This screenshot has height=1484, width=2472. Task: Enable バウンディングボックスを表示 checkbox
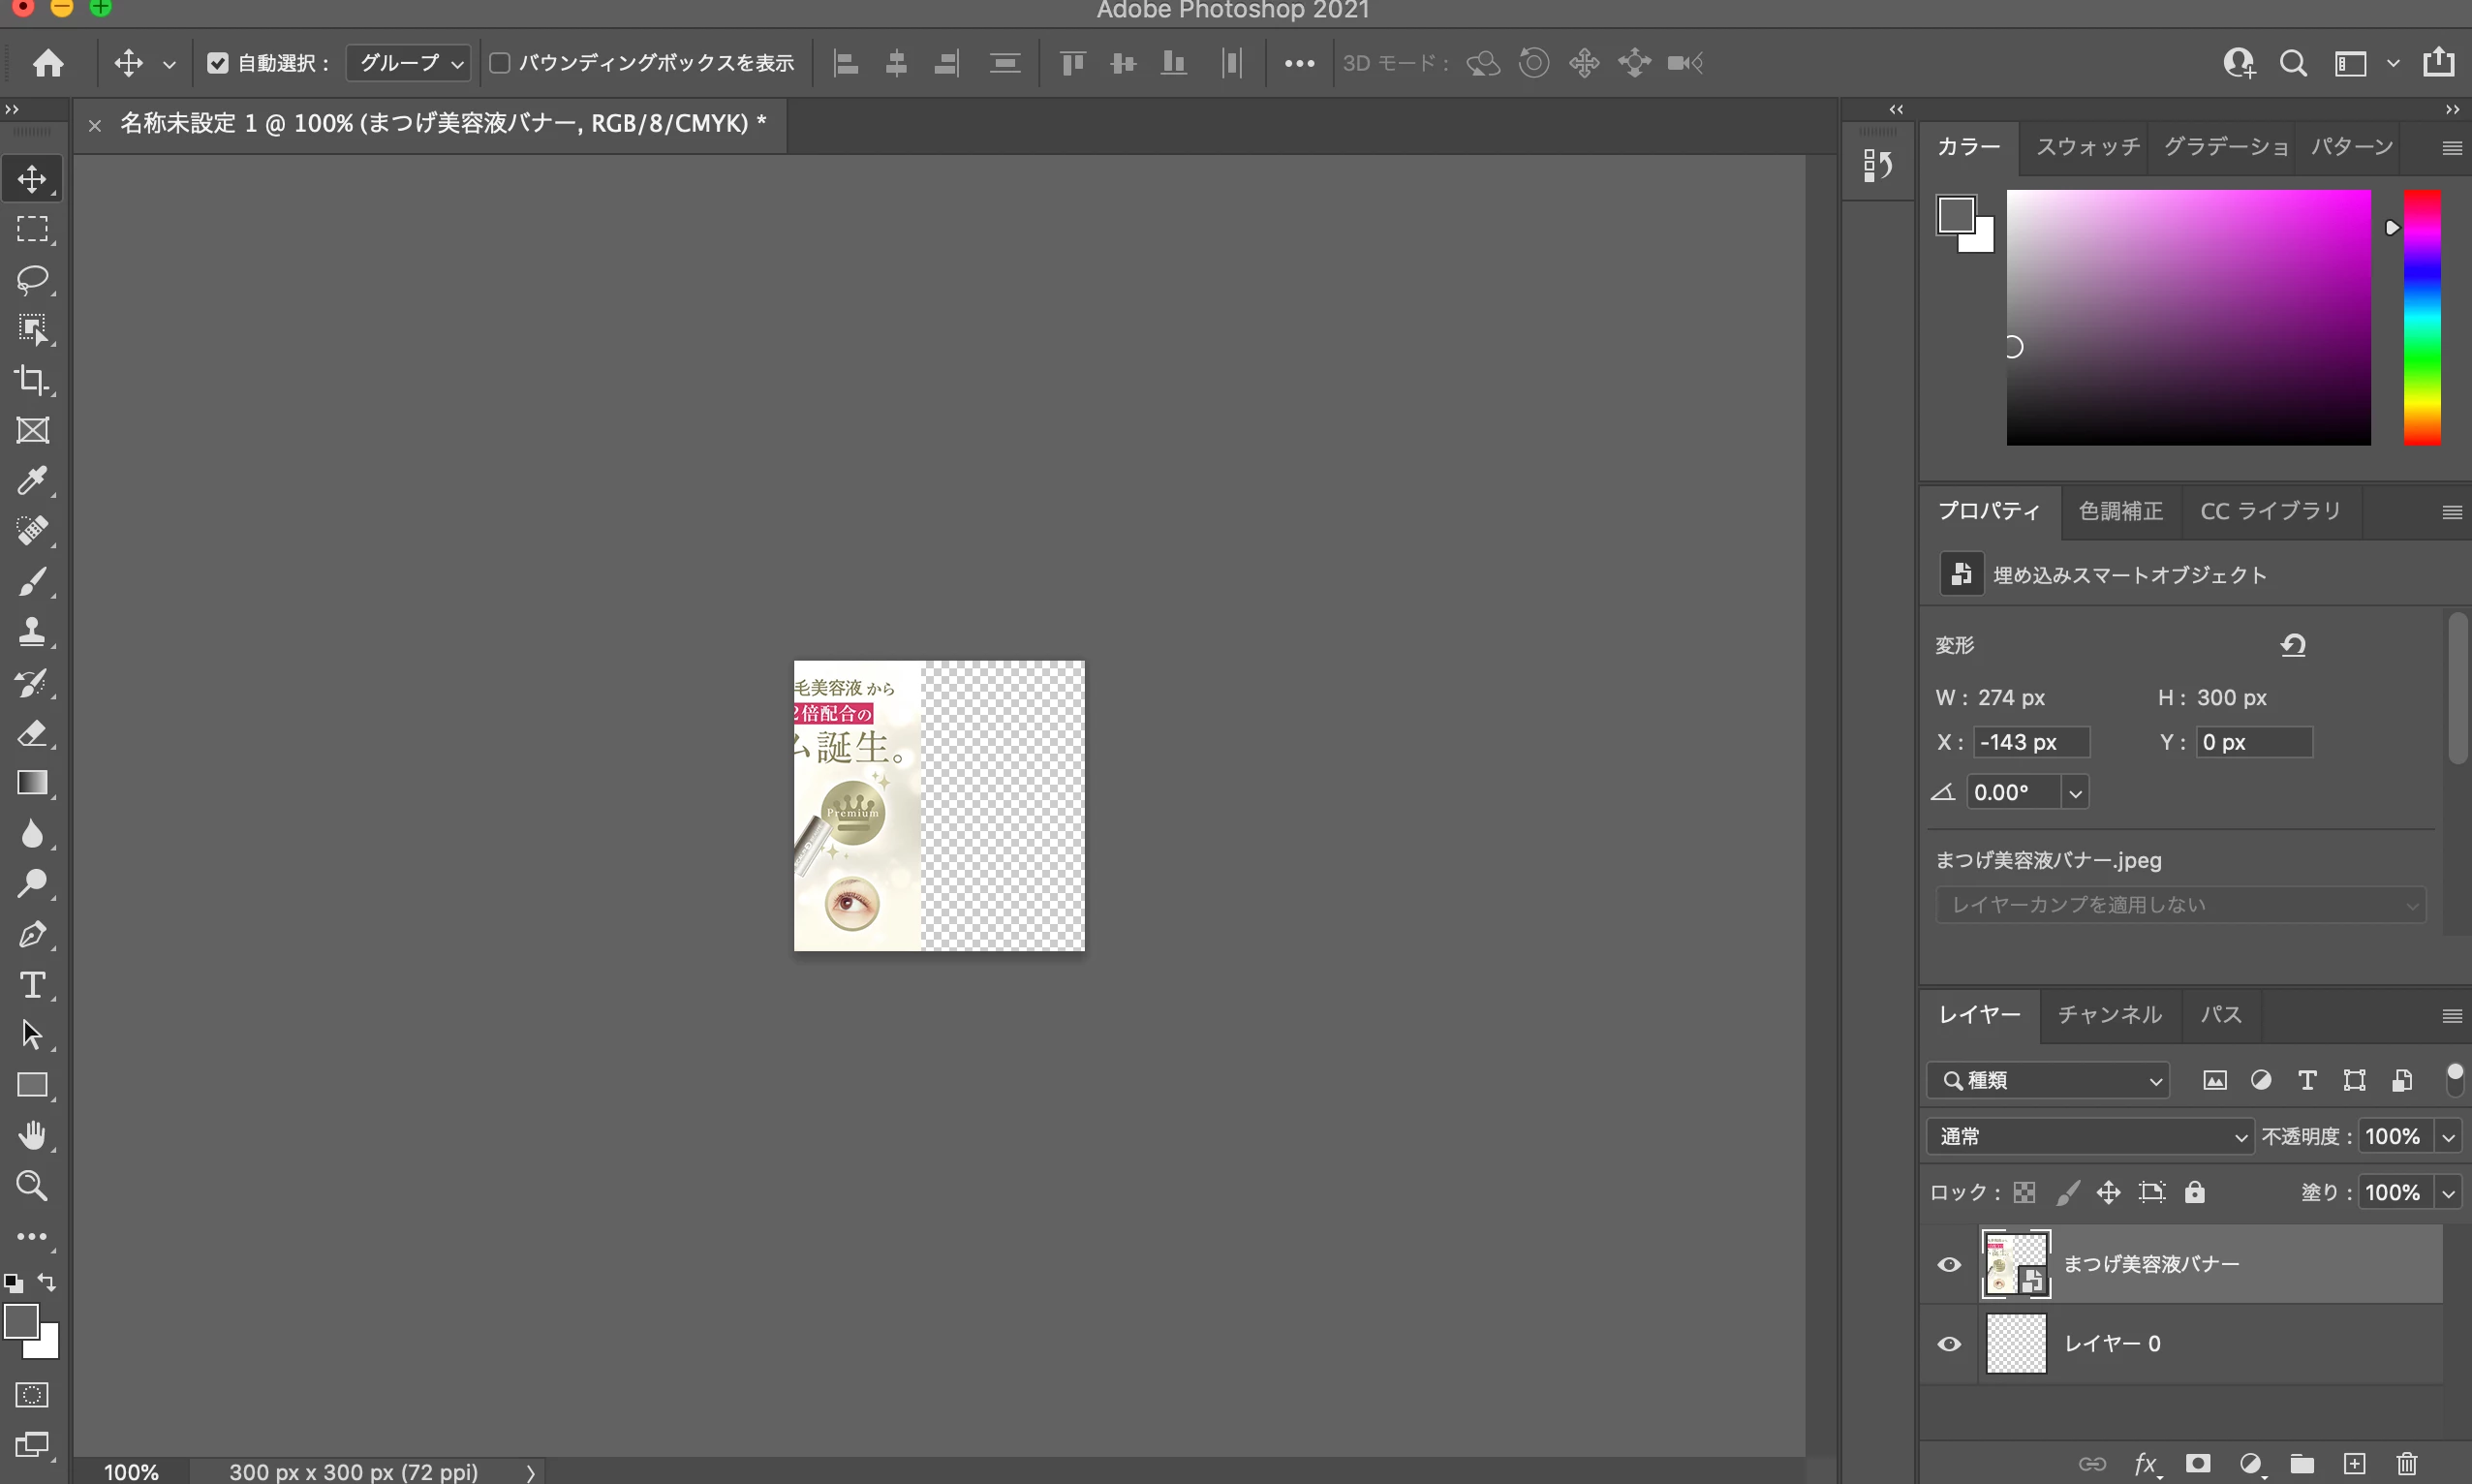pyautogui.click(x=500, y=63)
